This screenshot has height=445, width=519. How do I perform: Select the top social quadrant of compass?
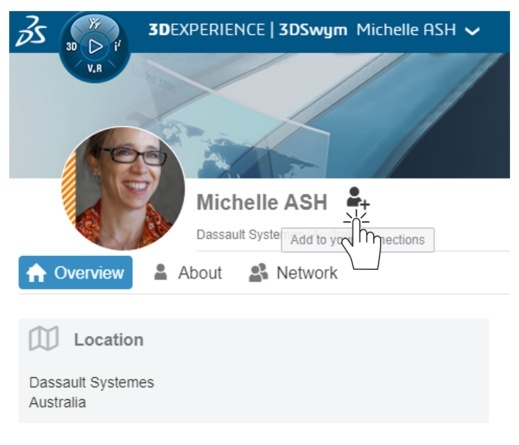95,24
